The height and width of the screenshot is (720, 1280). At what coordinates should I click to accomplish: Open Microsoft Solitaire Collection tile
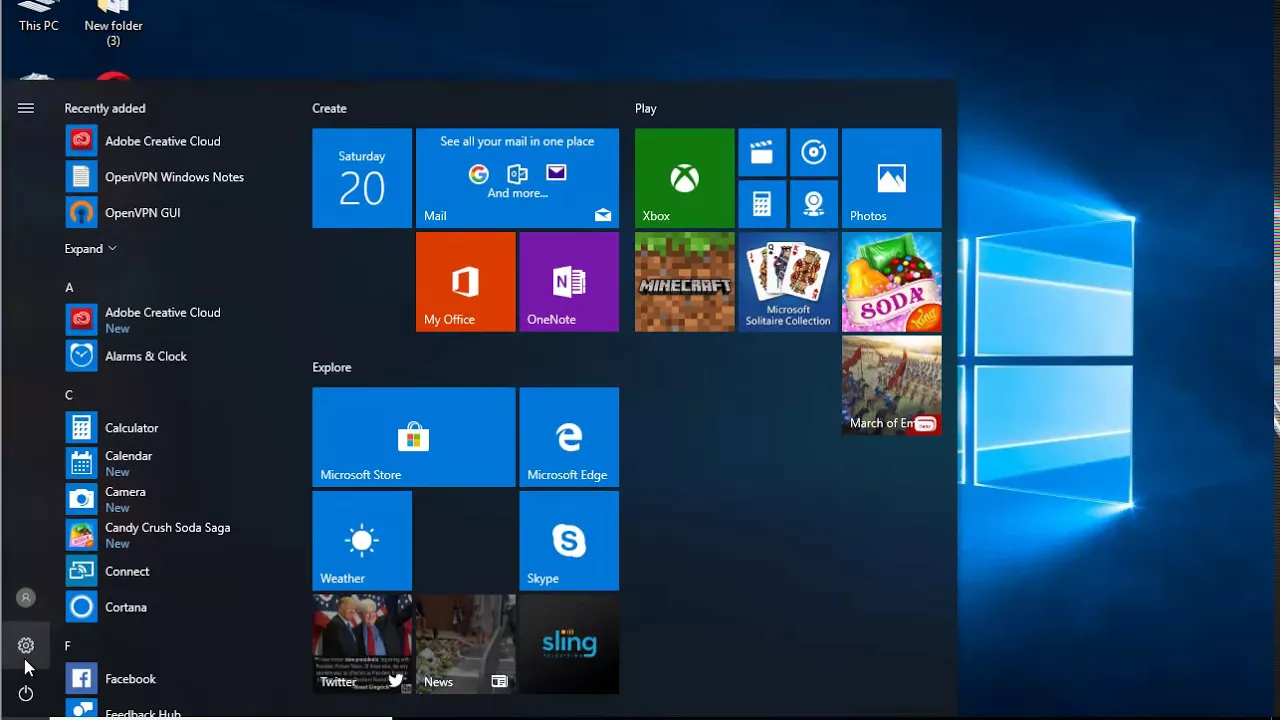788,282
